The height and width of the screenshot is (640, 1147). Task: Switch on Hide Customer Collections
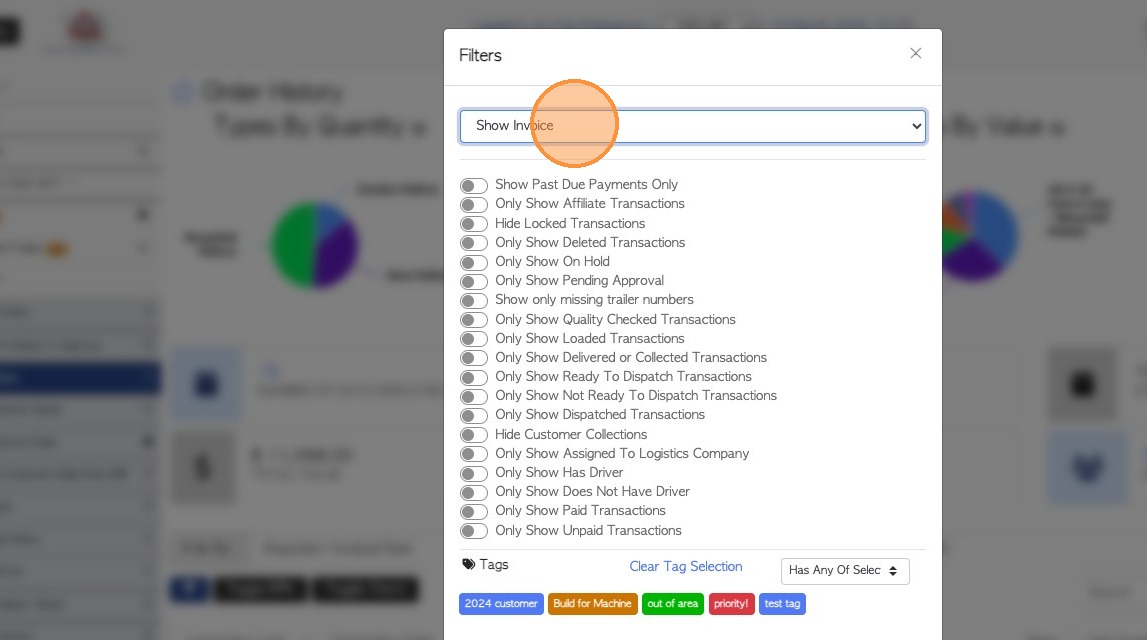474,435
